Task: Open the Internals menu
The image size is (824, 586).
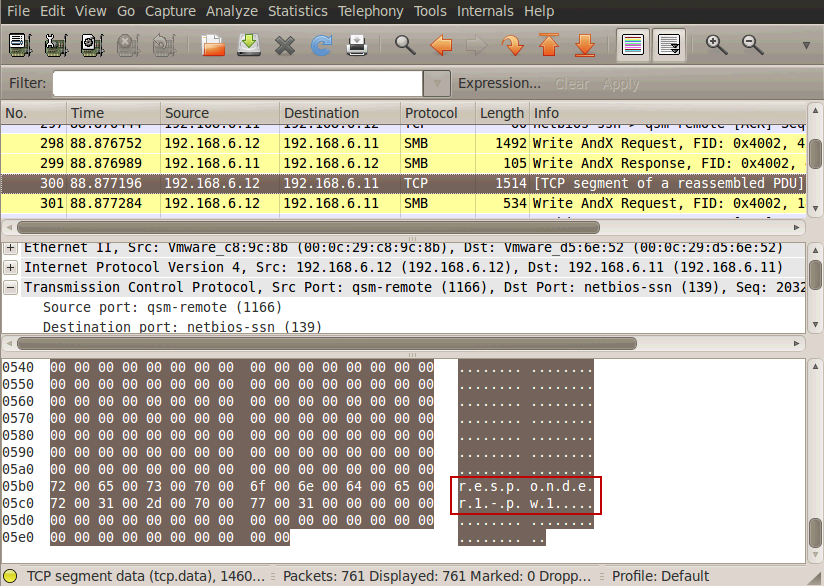Action: [x=485, y=11]
